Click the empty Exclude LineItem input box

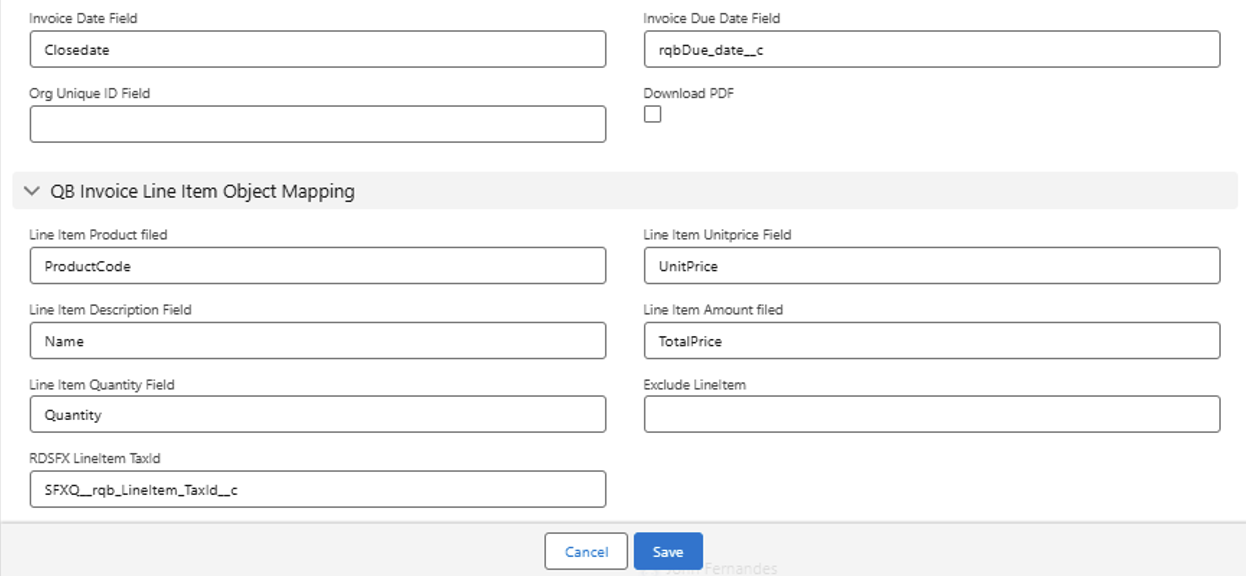click(931, 415)
